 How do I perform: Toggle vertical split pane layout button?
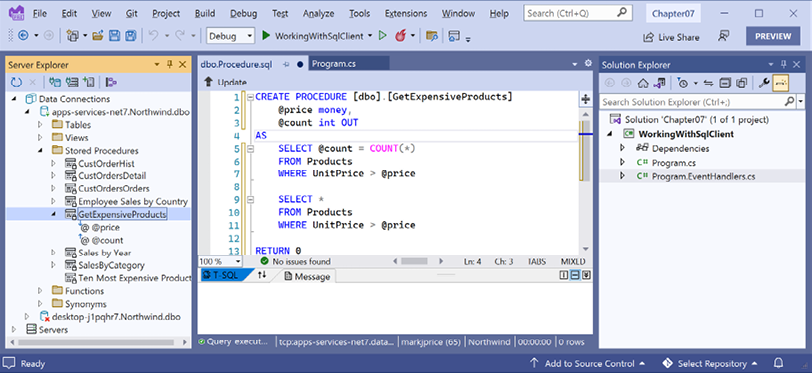pyautogui.click(x=564, y=276)
